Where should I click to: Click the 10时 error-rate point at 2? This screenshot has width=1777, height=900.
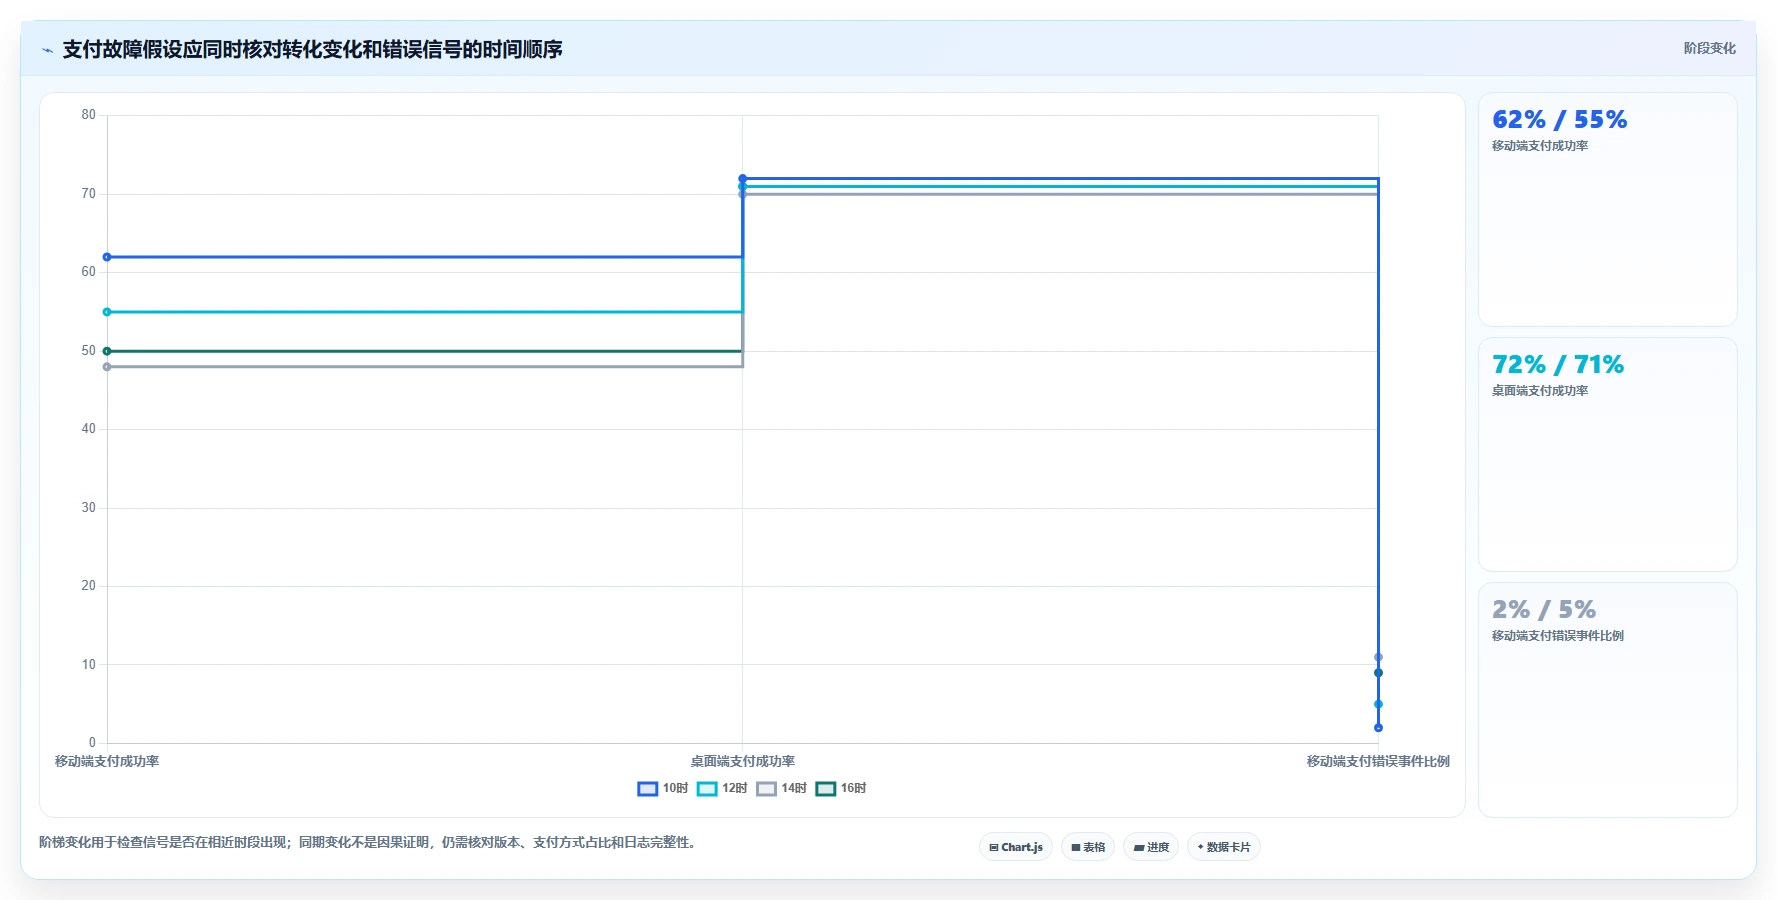pyautogui.click(x=1378, y=728)
